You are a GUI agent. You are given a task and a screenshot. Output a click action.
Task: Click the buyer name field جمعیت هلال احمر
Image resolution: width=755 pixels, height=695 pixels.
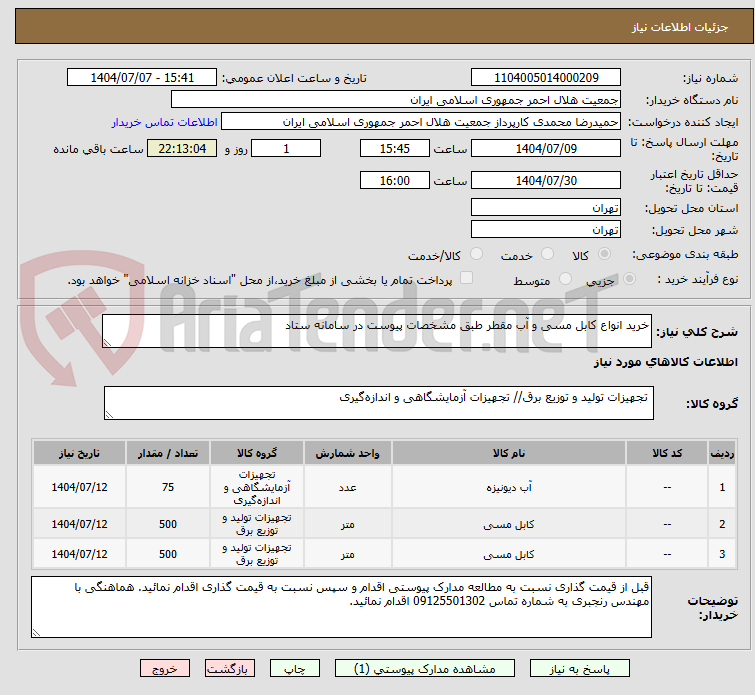point(396,100)
